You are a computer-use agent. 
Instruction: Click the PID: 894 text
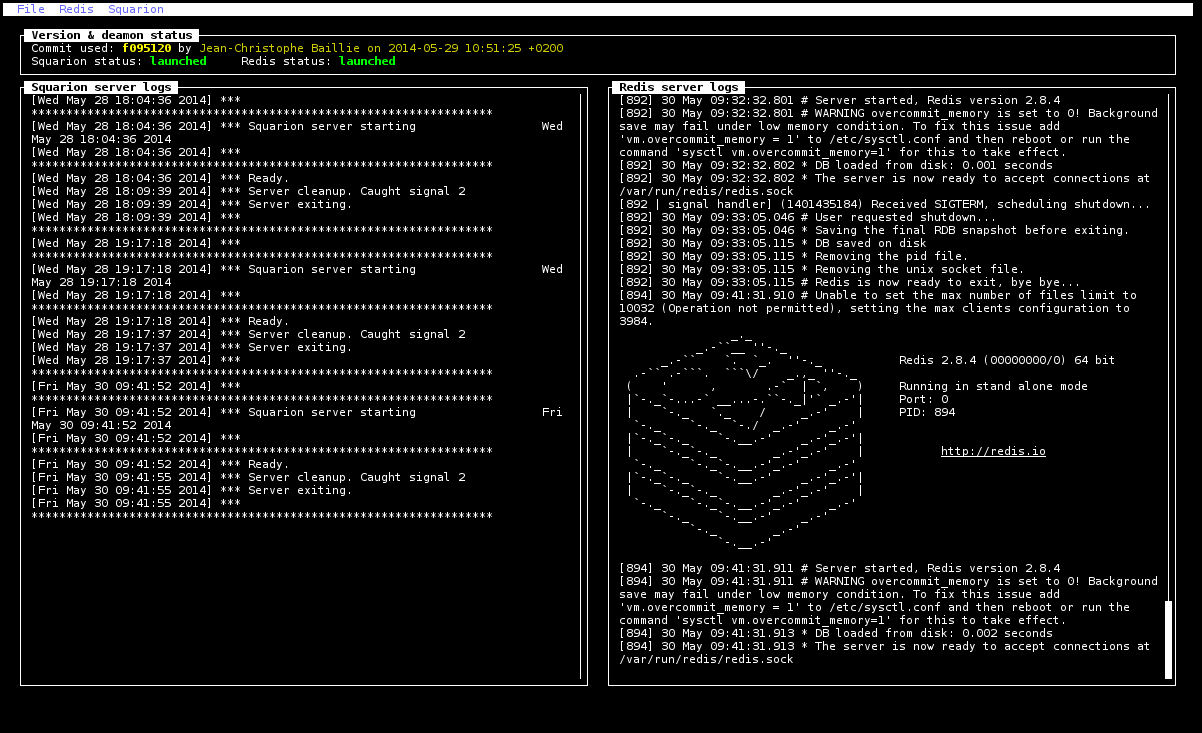click(926, 412)
